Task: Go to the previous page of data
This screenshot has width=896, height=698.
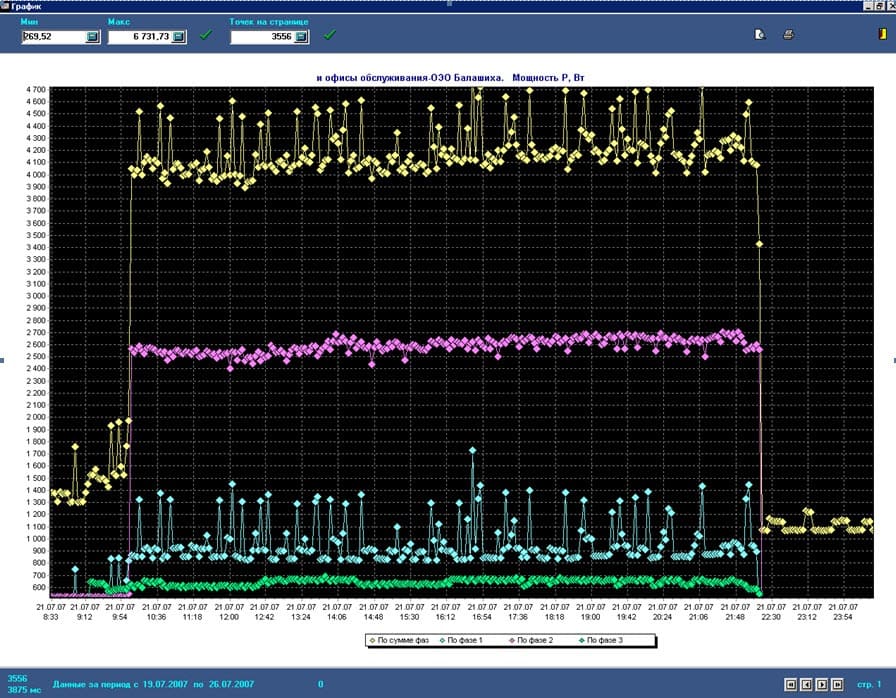Action: (x=806, y=684)
